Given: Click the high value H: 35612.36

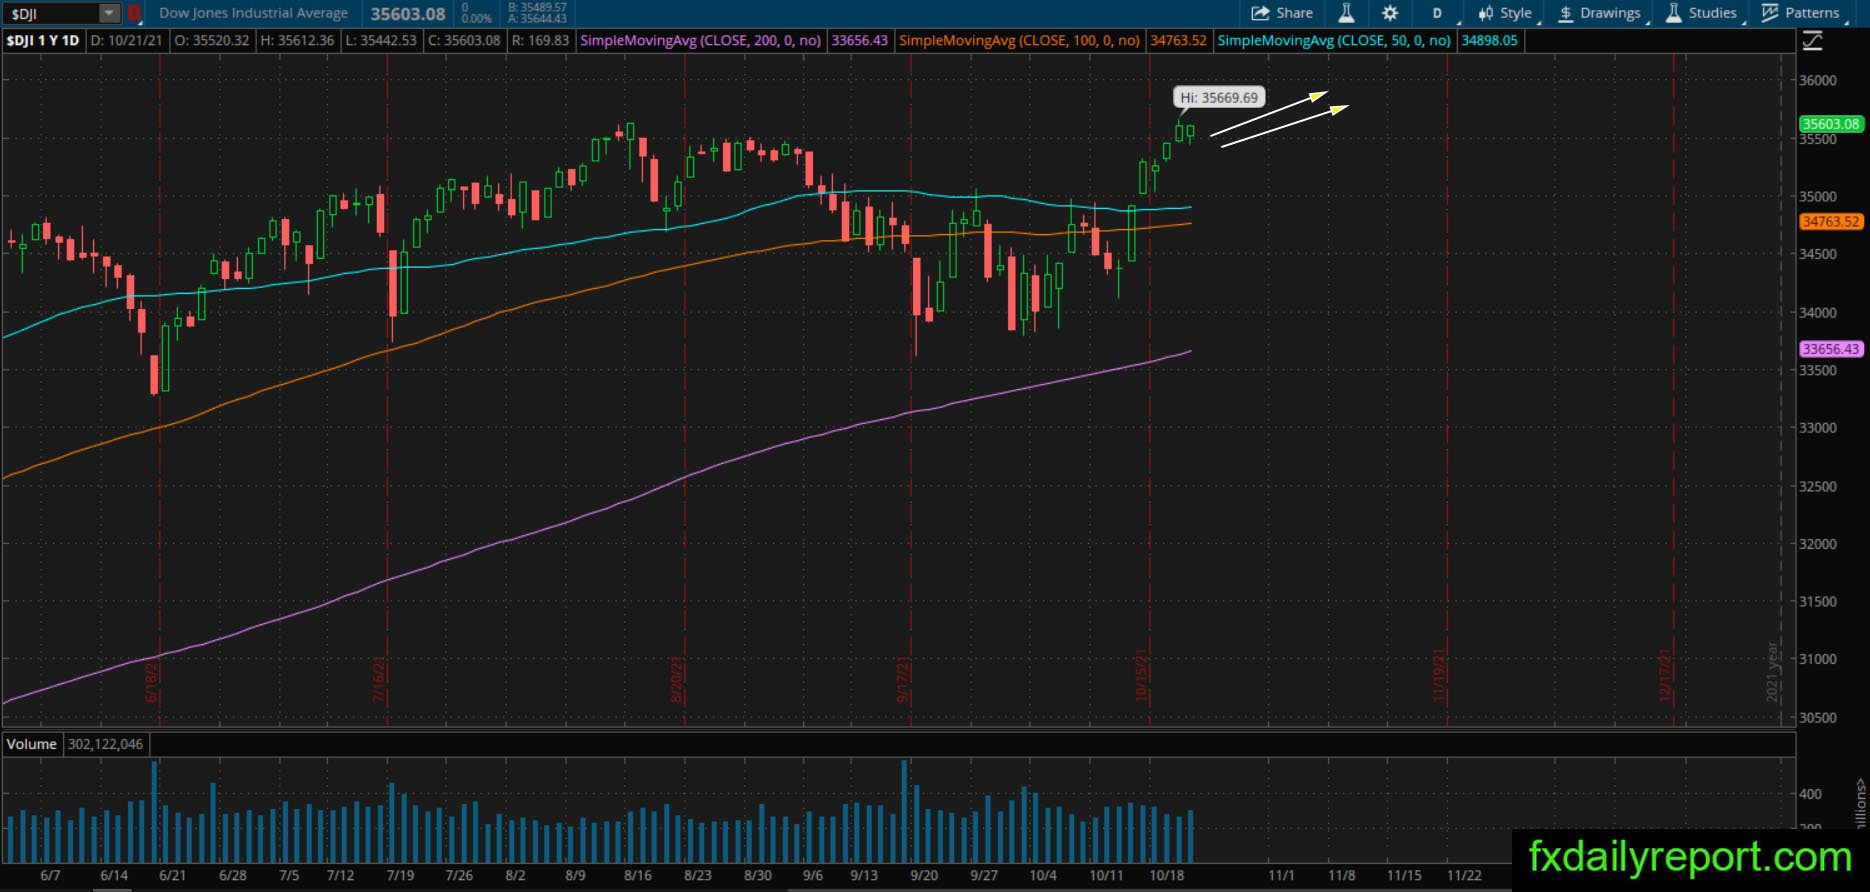Looking at the screenshot, I should coord(297,41).
